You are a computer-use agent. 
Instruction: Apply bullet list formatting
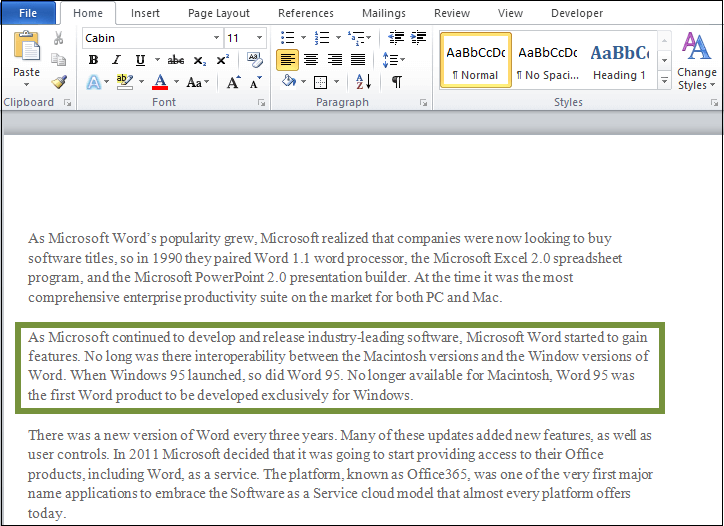tap(288, 37)
